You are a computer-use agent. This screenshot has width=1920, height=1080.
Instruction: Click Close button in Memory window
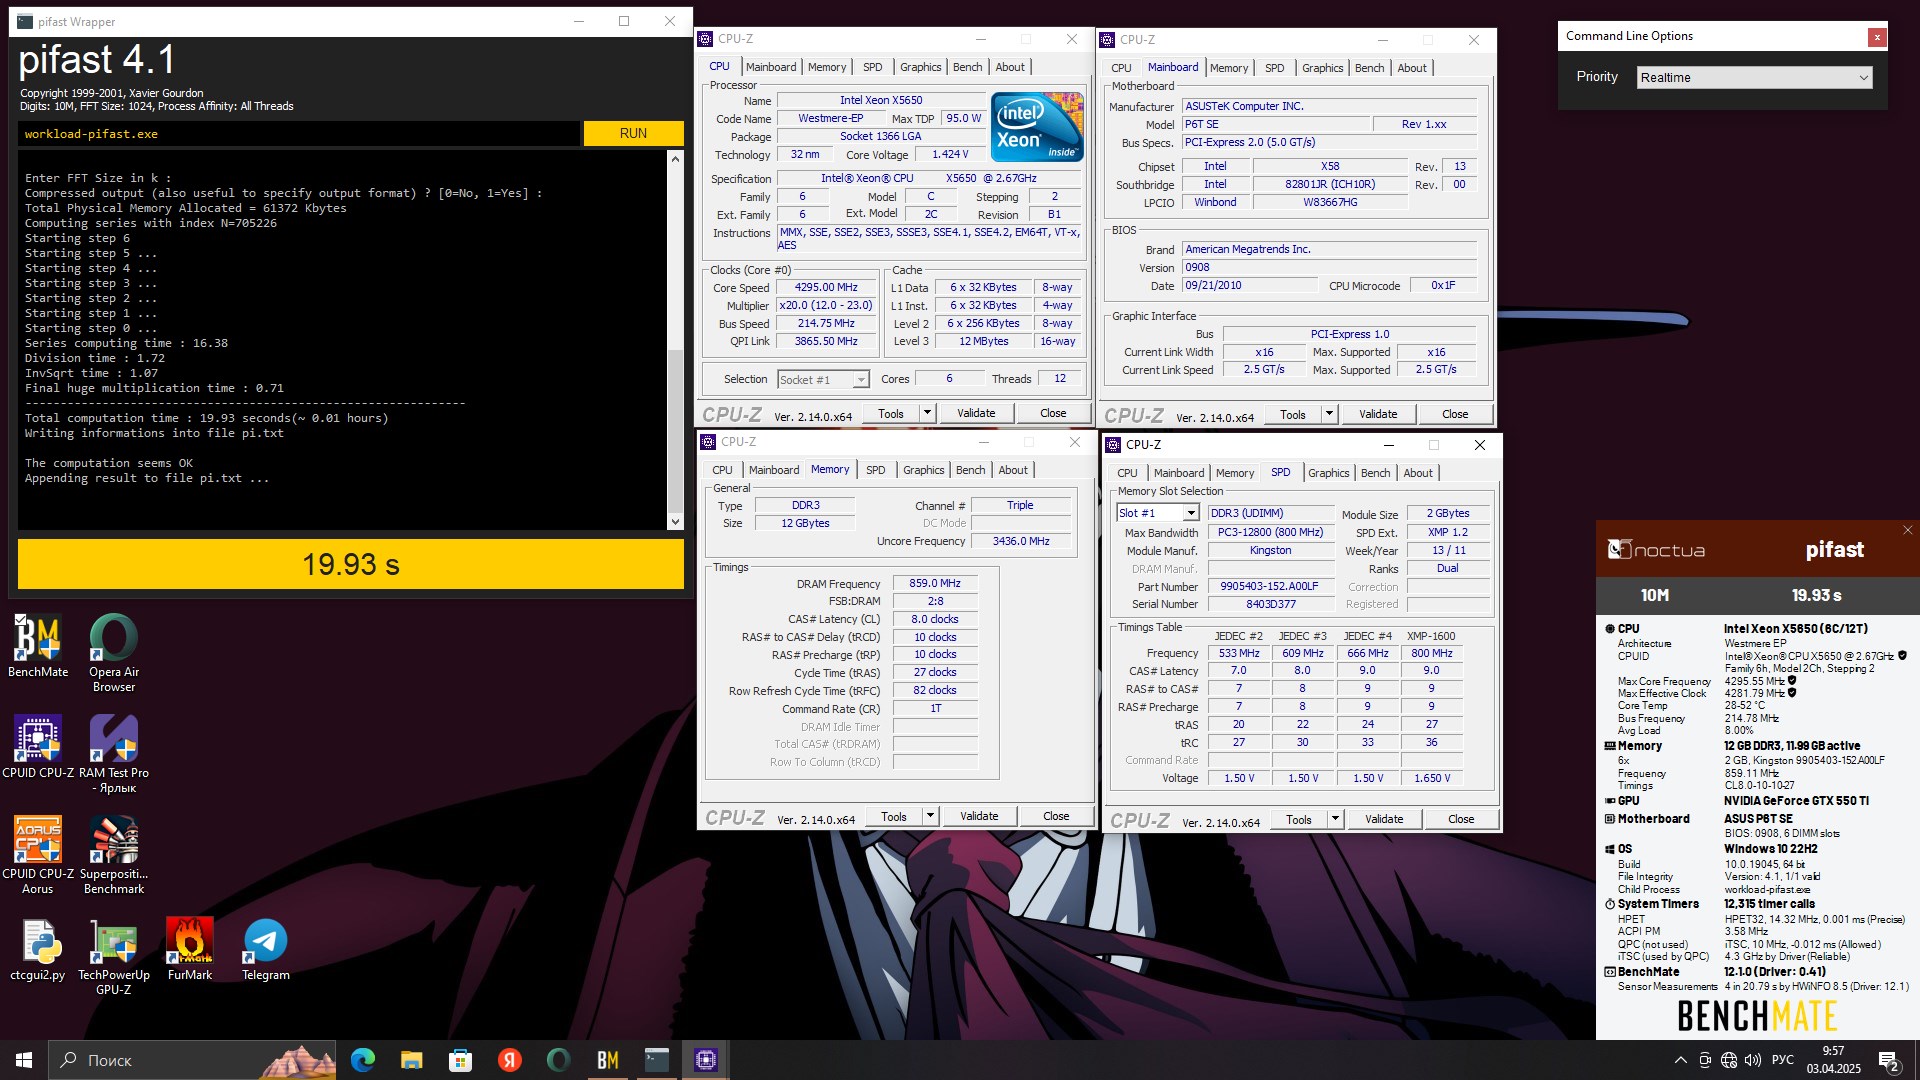1056,816
